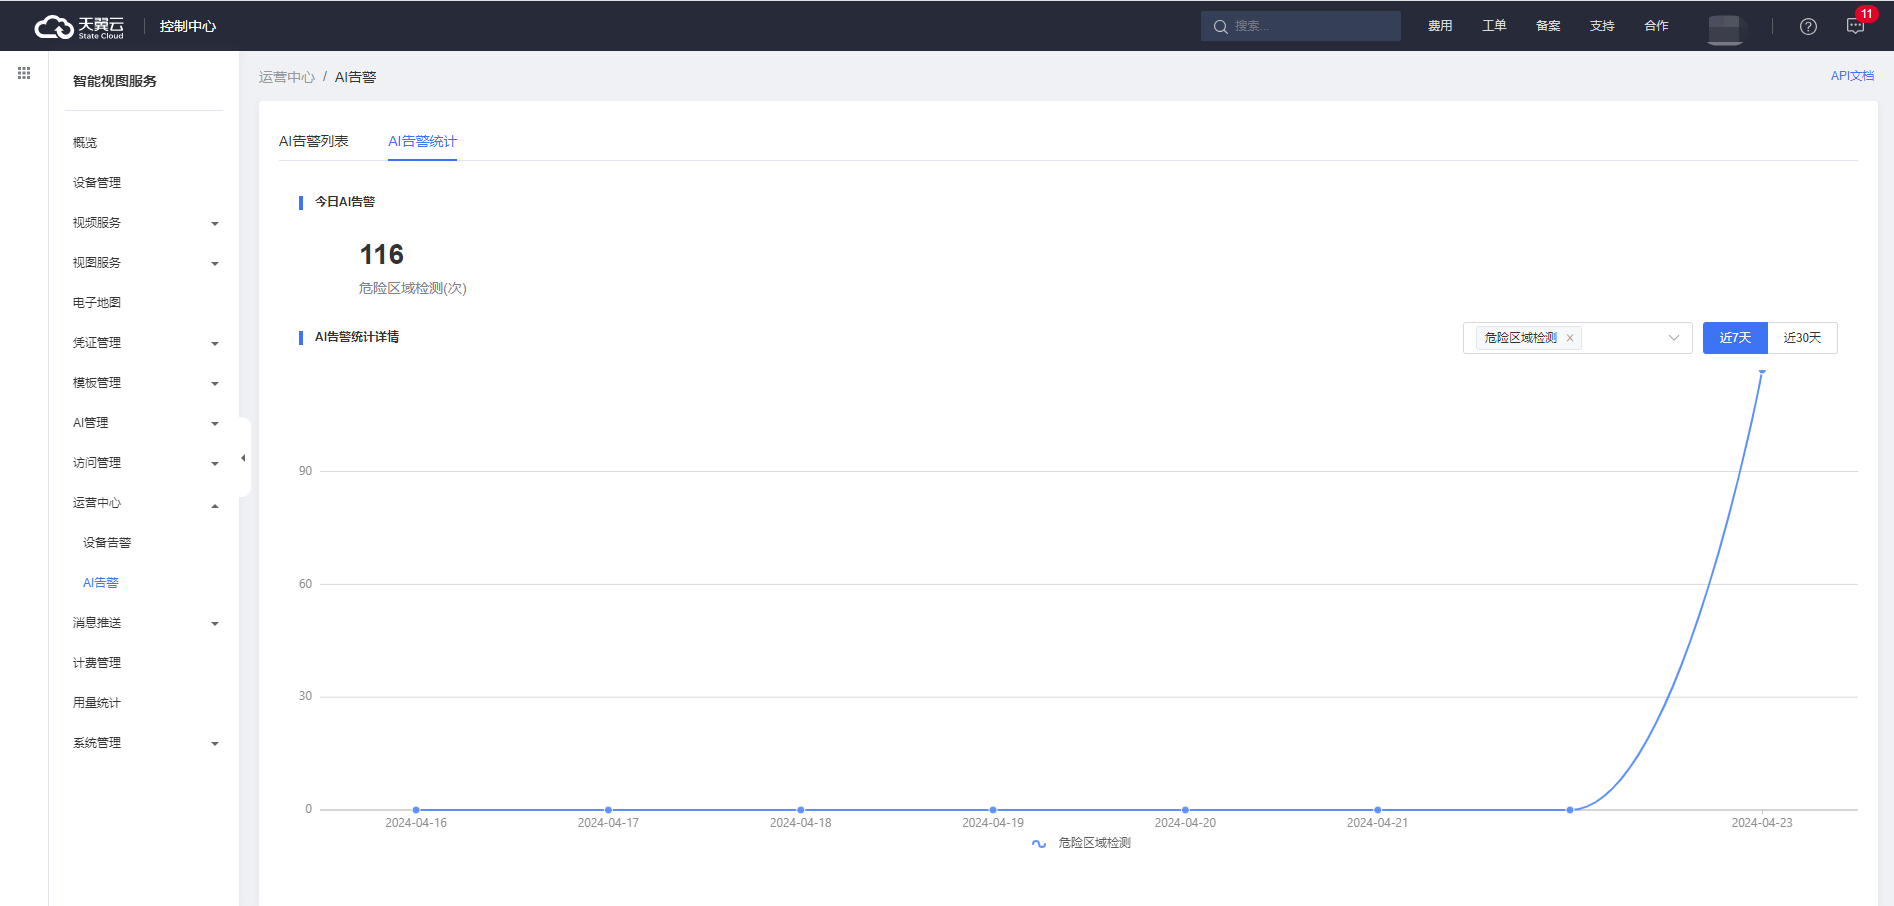The height and width of the screenshot is (906, 1894).
Task: Open the alarm type dropdown
Action: pyautogui.click(x=1673, y=338)
